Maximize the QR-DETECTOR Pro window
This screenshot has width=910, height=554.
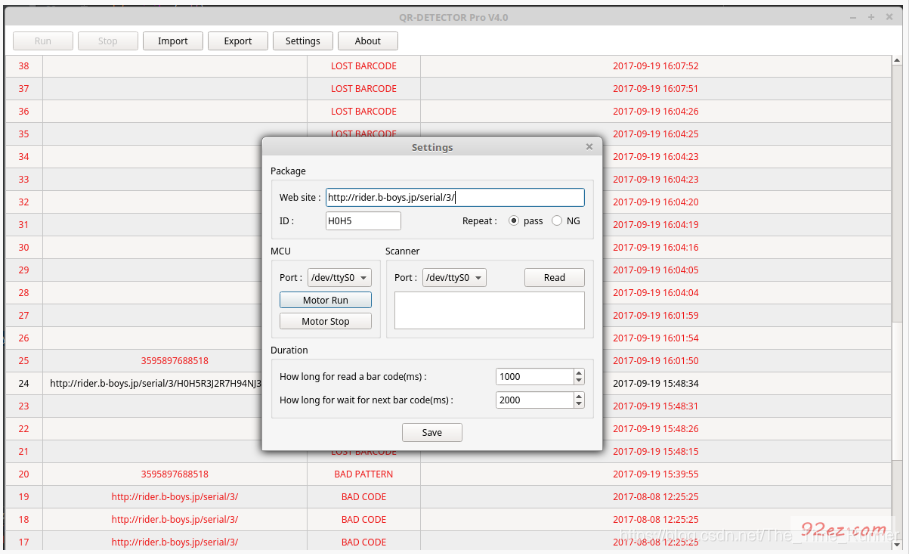tap(871, 17)
